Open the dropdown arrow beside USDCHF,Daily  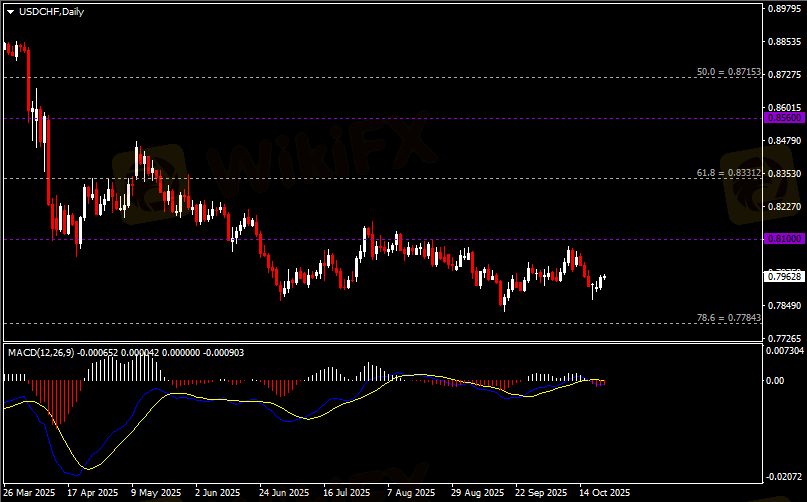click(10, 10)
